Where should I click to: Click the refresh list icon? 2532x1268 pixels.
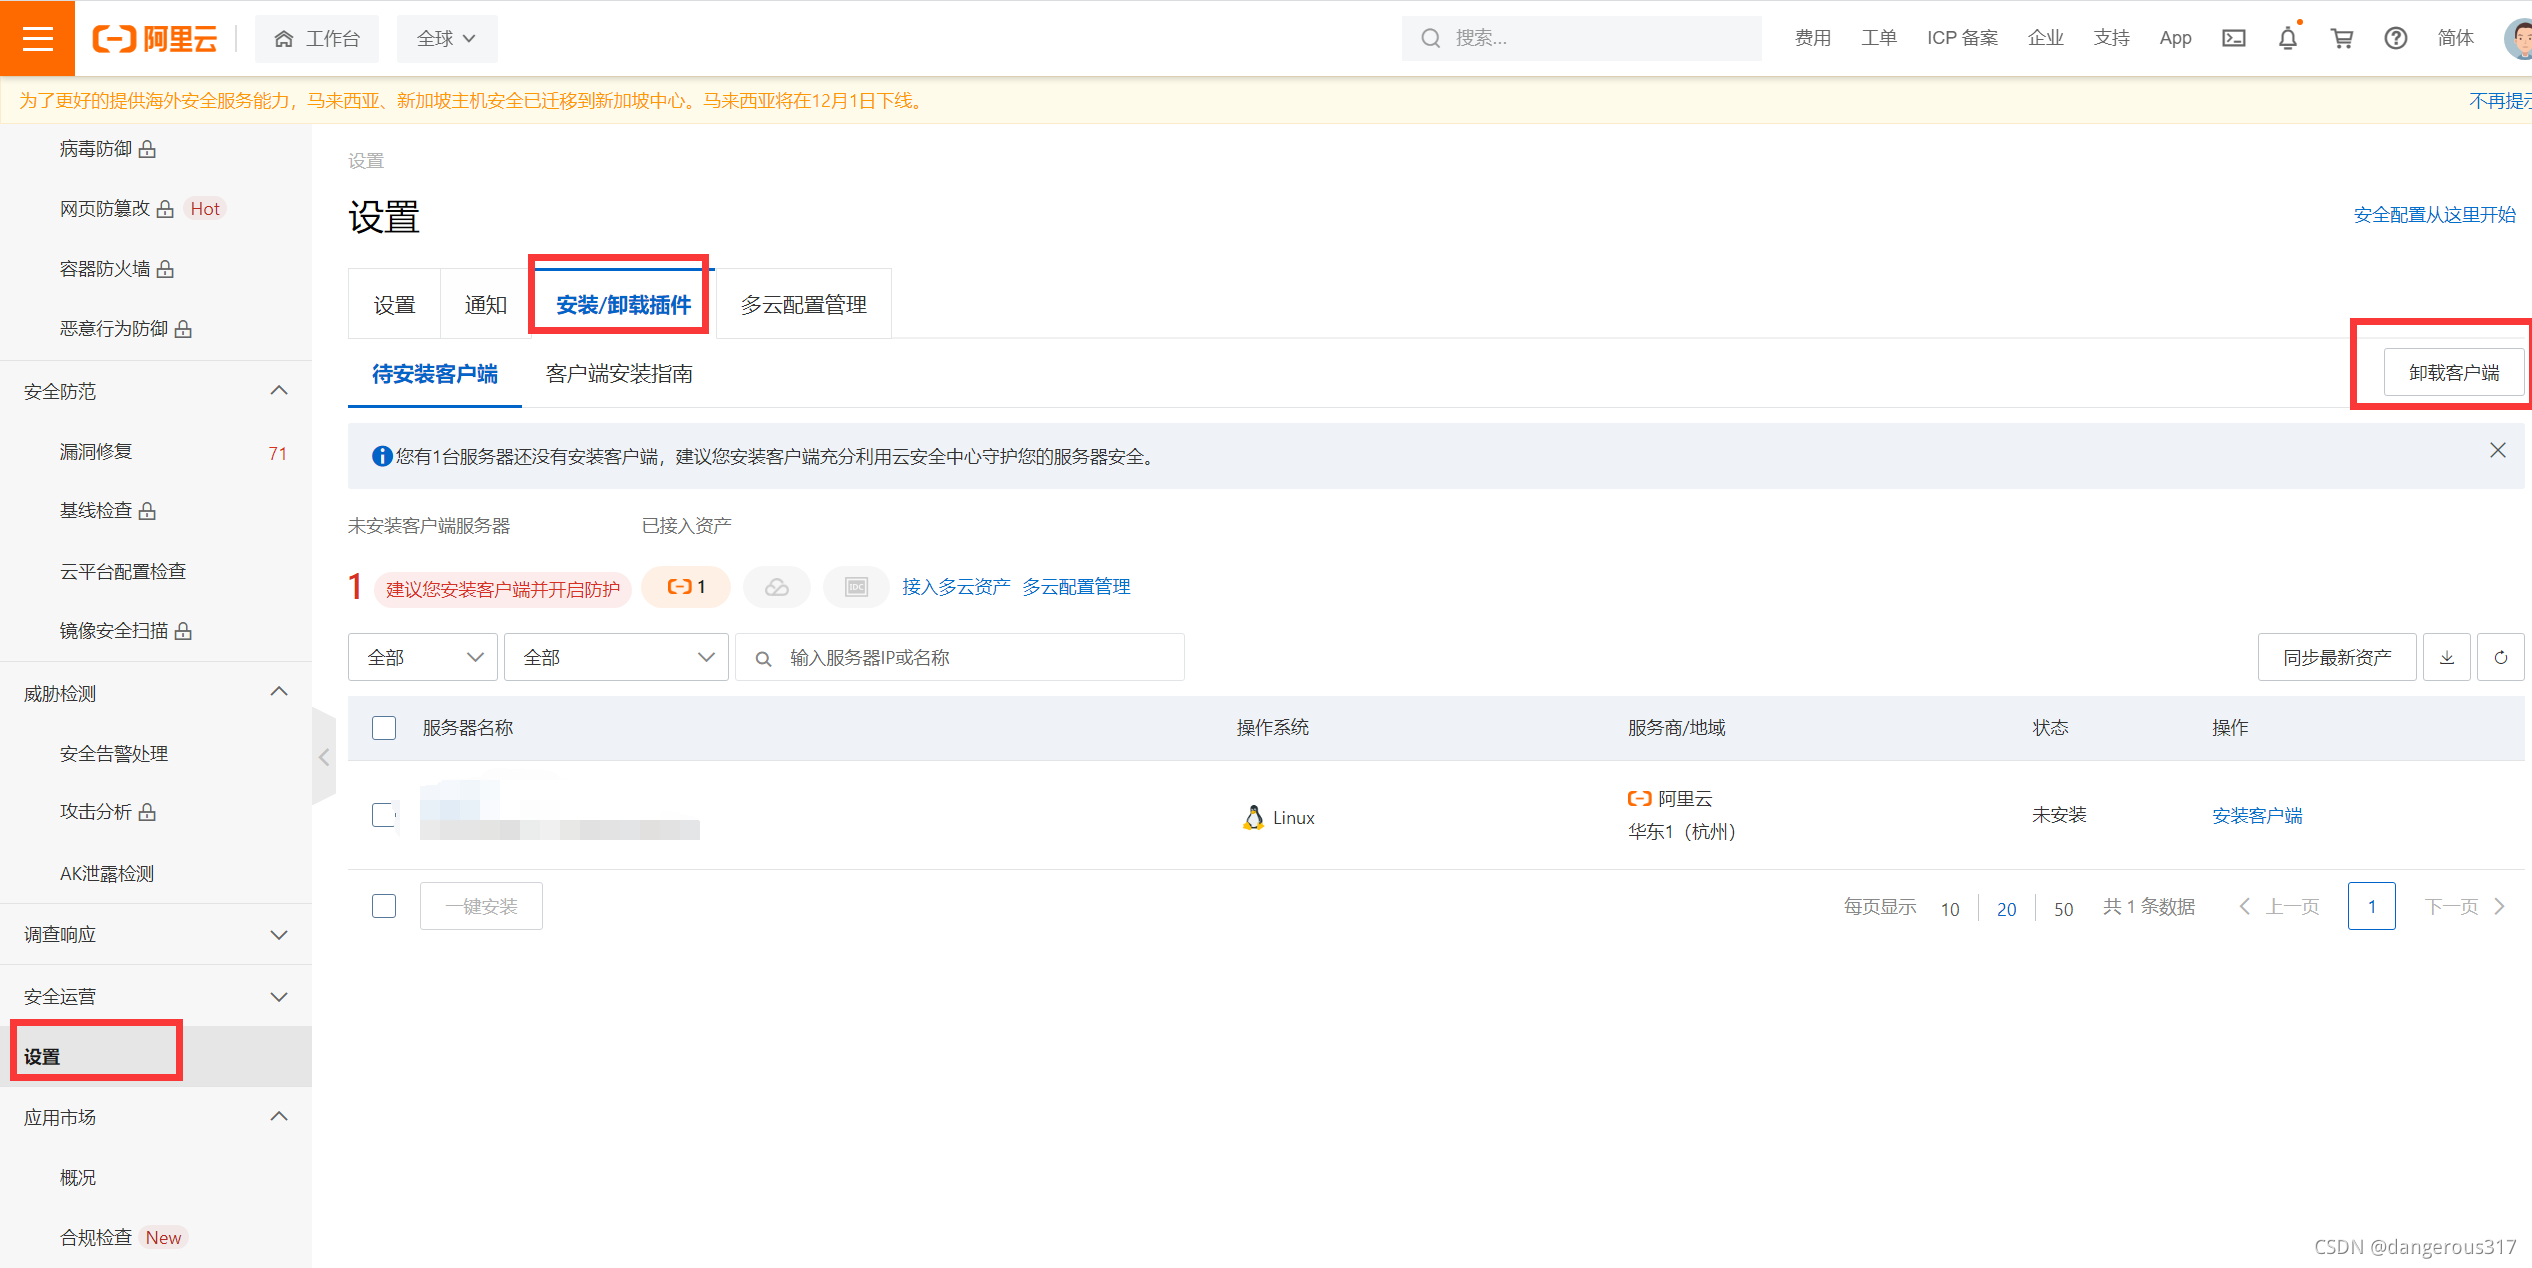click(x=2500, y=657)
